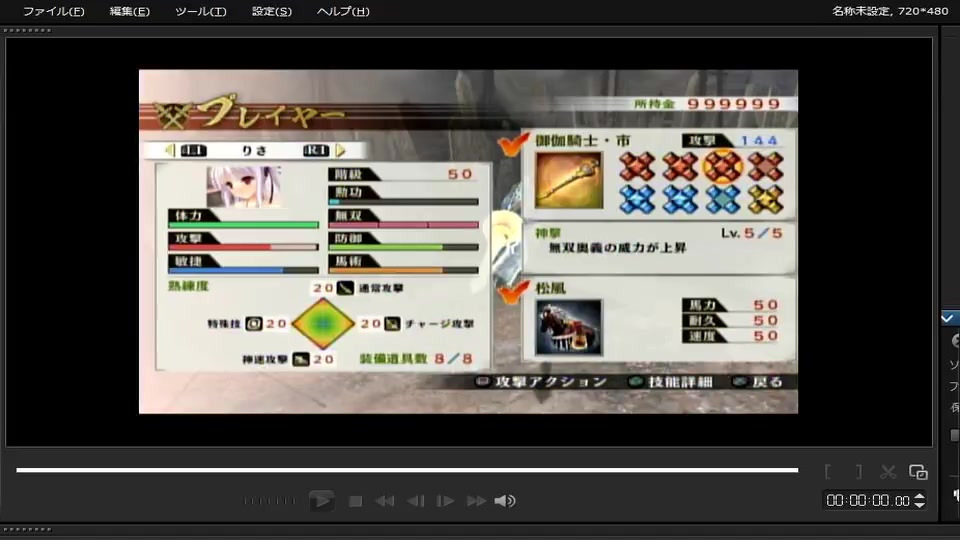Step forward one frame

point(445,501)
